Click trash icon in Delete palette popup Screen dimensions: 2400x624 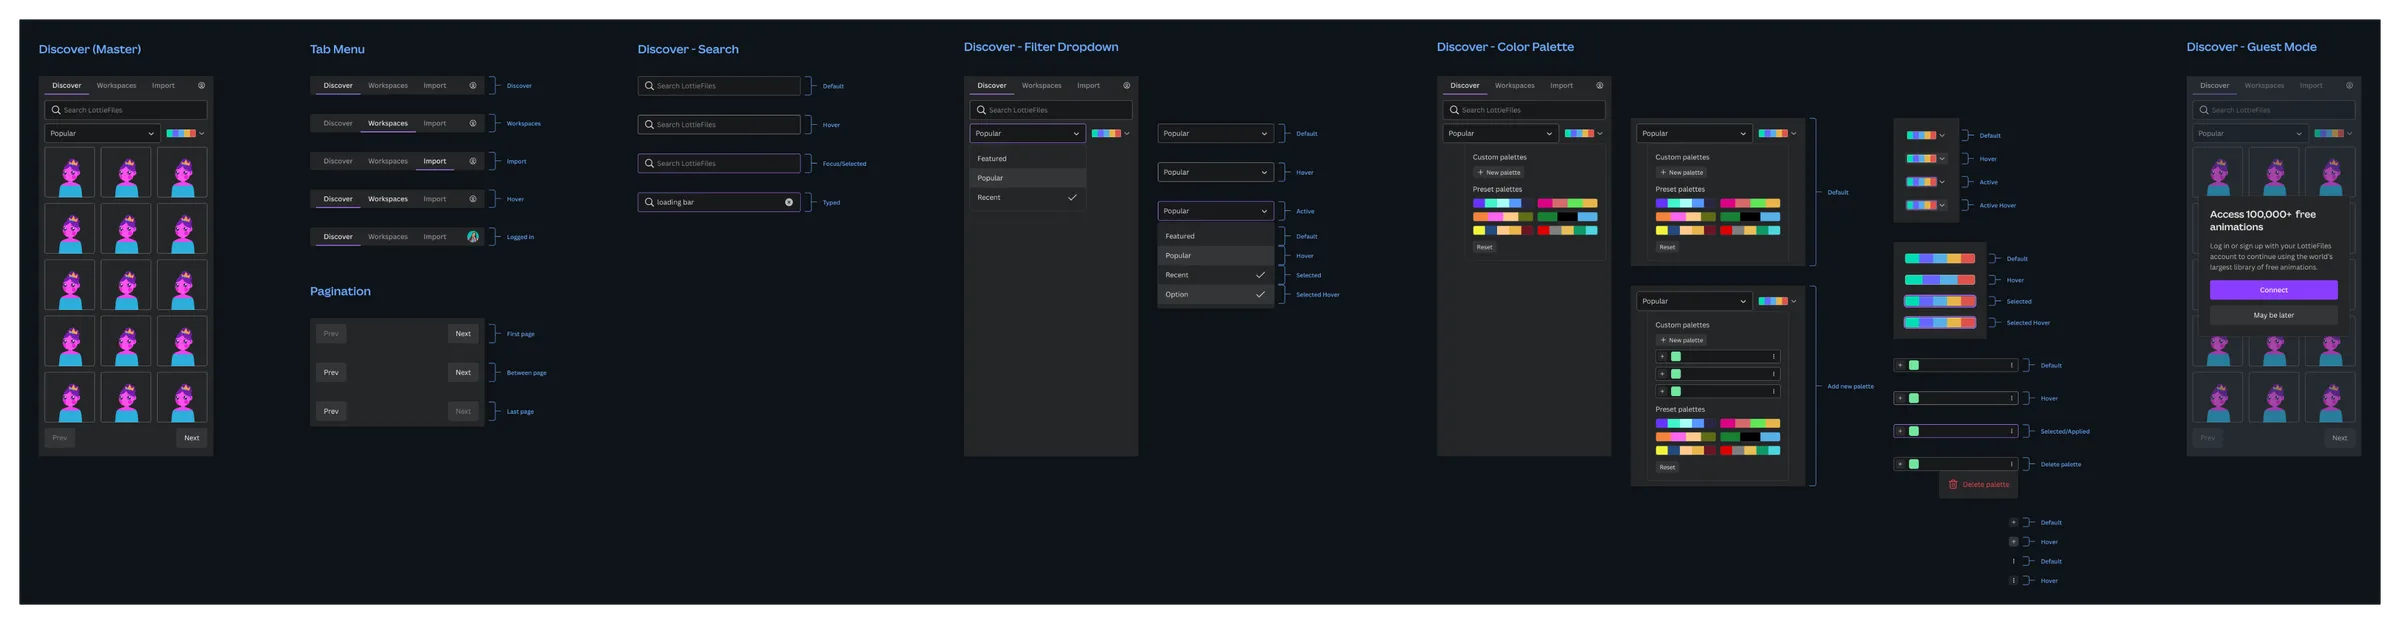click(1953, 484)
